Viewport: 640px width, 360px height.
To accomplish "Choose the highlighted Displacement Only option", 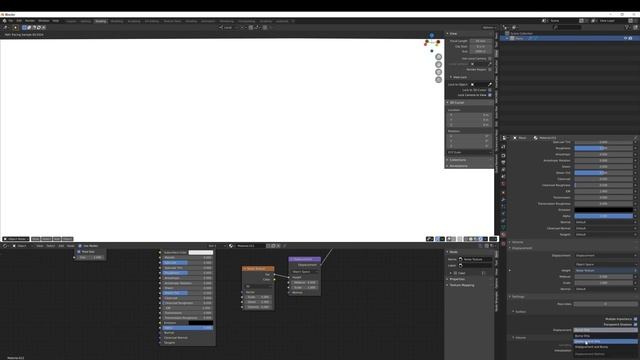I will 605,341.
